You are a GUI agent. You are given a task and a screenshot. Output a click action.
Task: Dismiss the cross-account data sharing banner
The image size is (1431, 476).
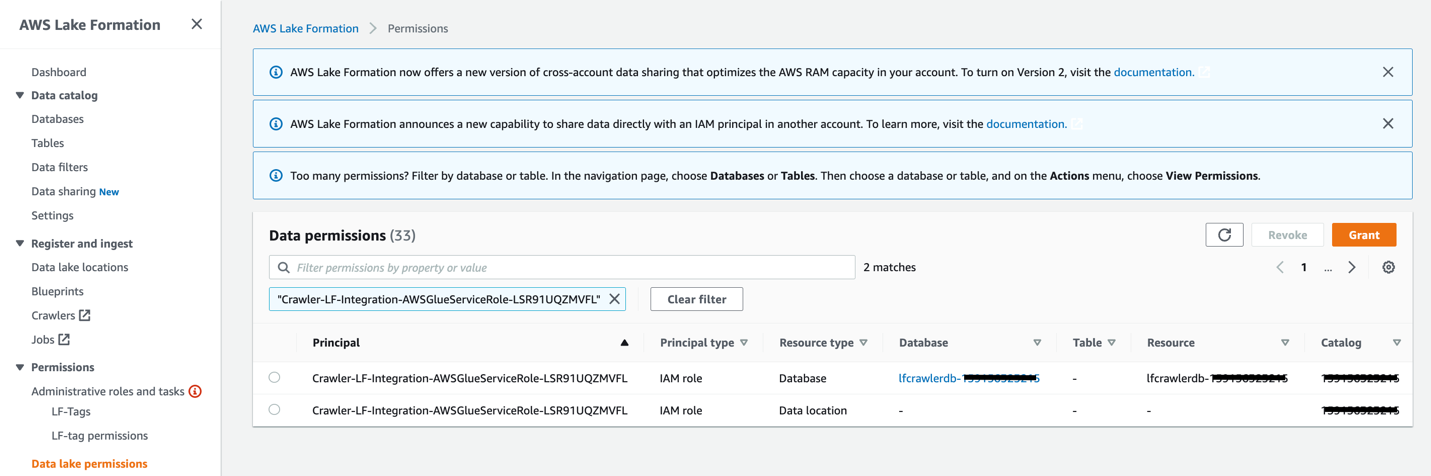tap(1387, 72)
